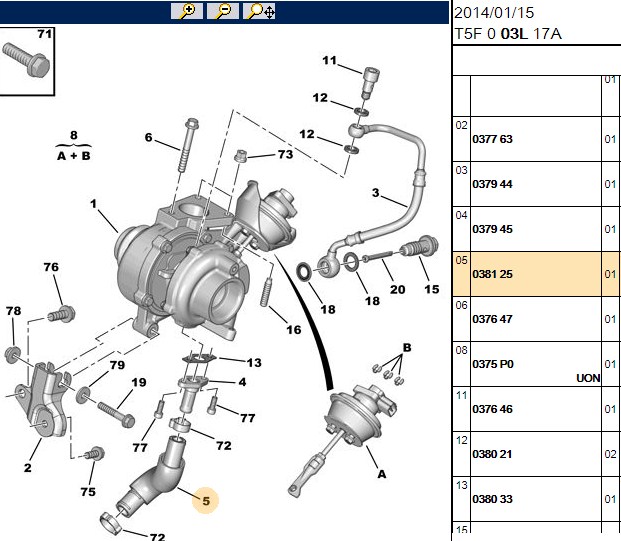Image resolution: width=621 pixels, height=541 pixels.
Task: Select callout number 19 for the bolt
Action: (139, 383)
